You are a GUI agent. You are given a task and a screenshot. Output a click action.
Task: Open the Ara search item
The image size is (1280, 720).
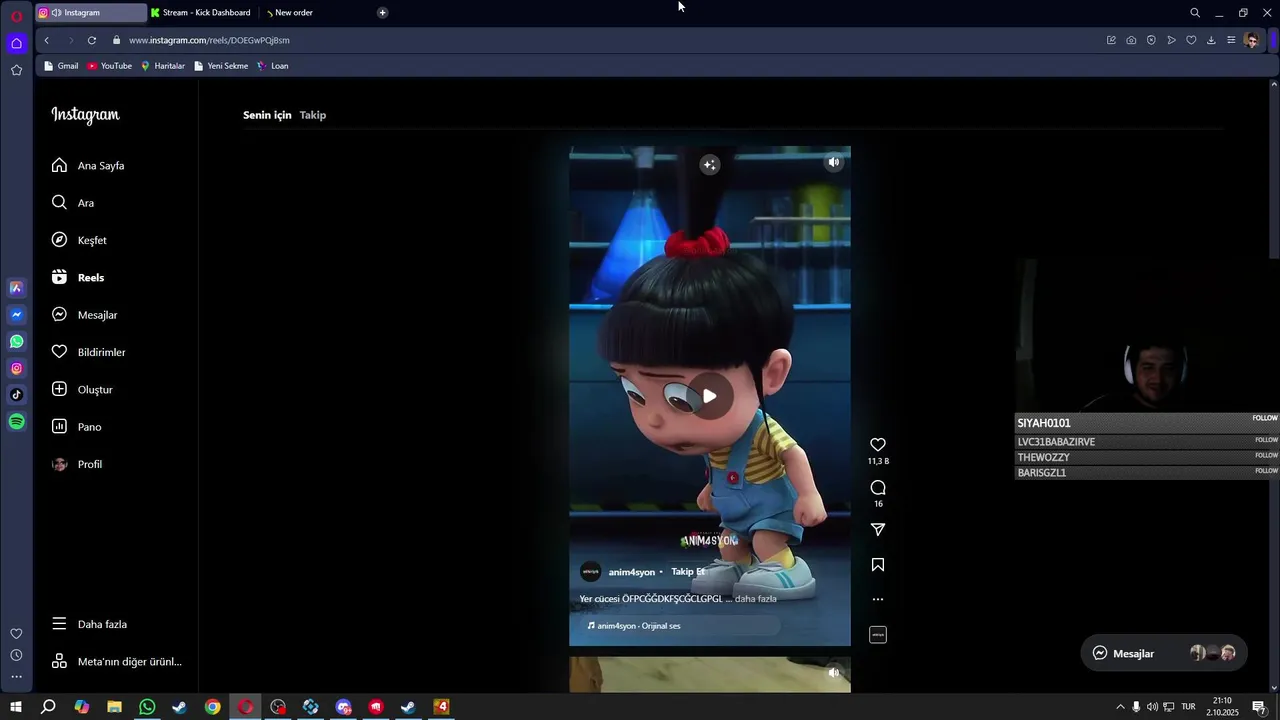coord(72,203)
